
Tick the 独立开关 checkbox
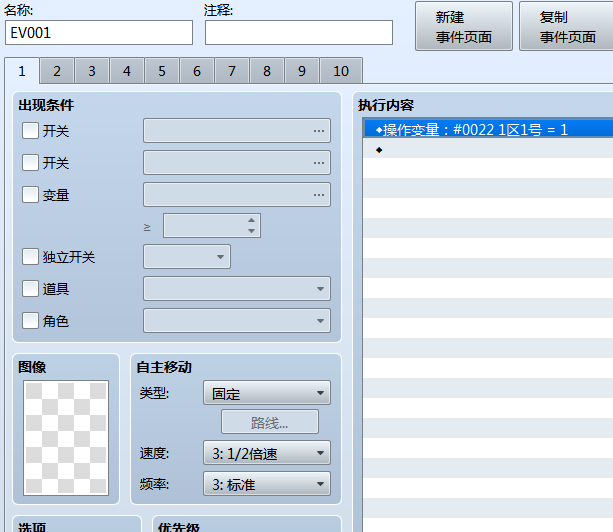pyautogui.click(x=30, y=257)
